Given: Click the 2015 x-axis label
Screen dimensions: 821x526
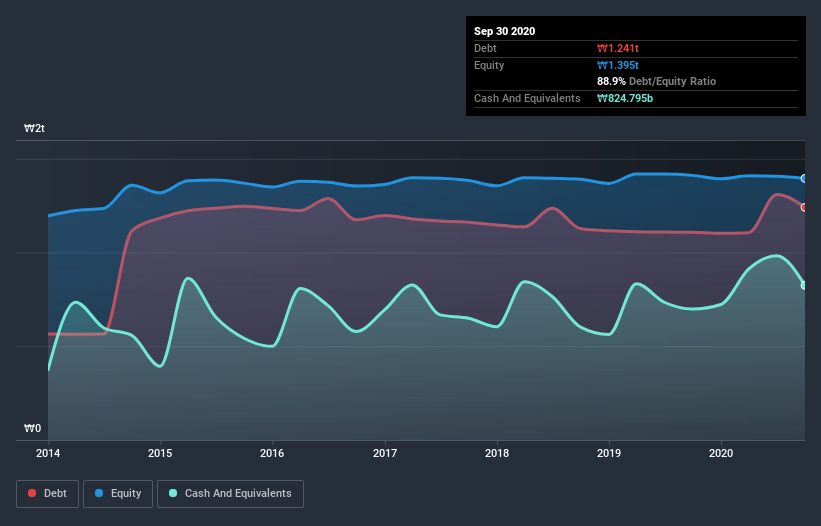Looking at the screenshot, I should pos(160,453).
